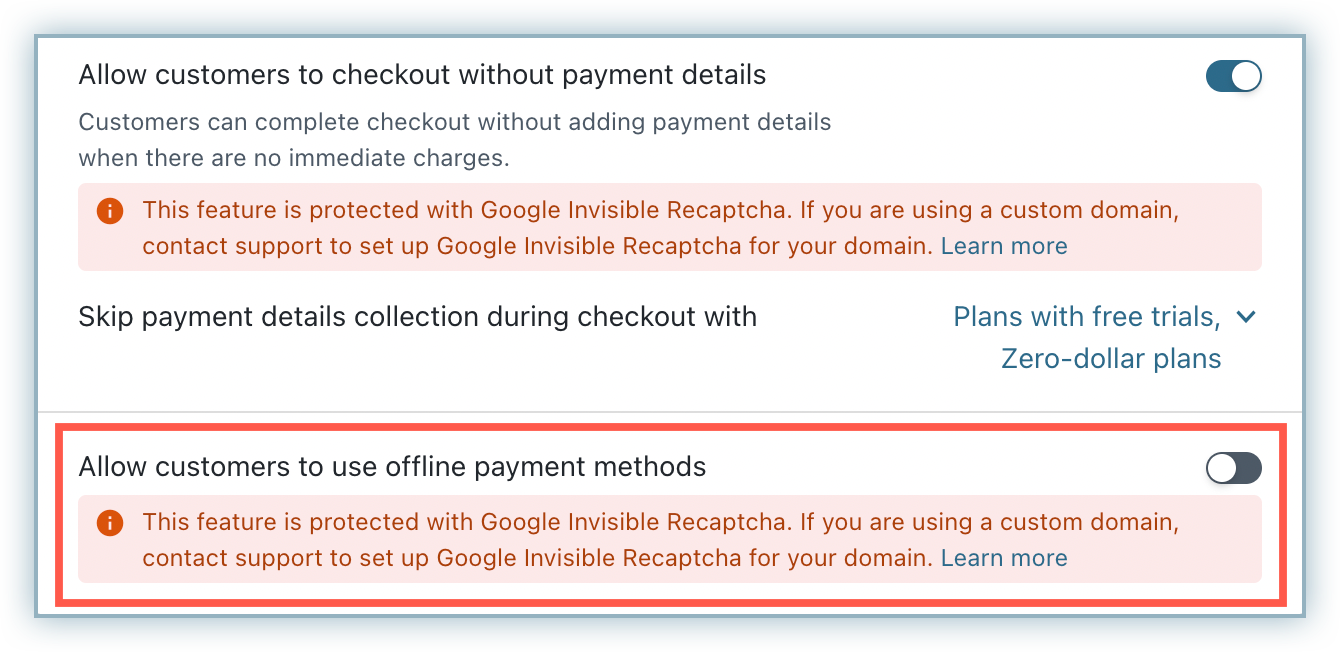Screen dimensions: 1340x652
Task: Click "Allow customers to checkout without payment details" heading
Action: click(422, 75)
